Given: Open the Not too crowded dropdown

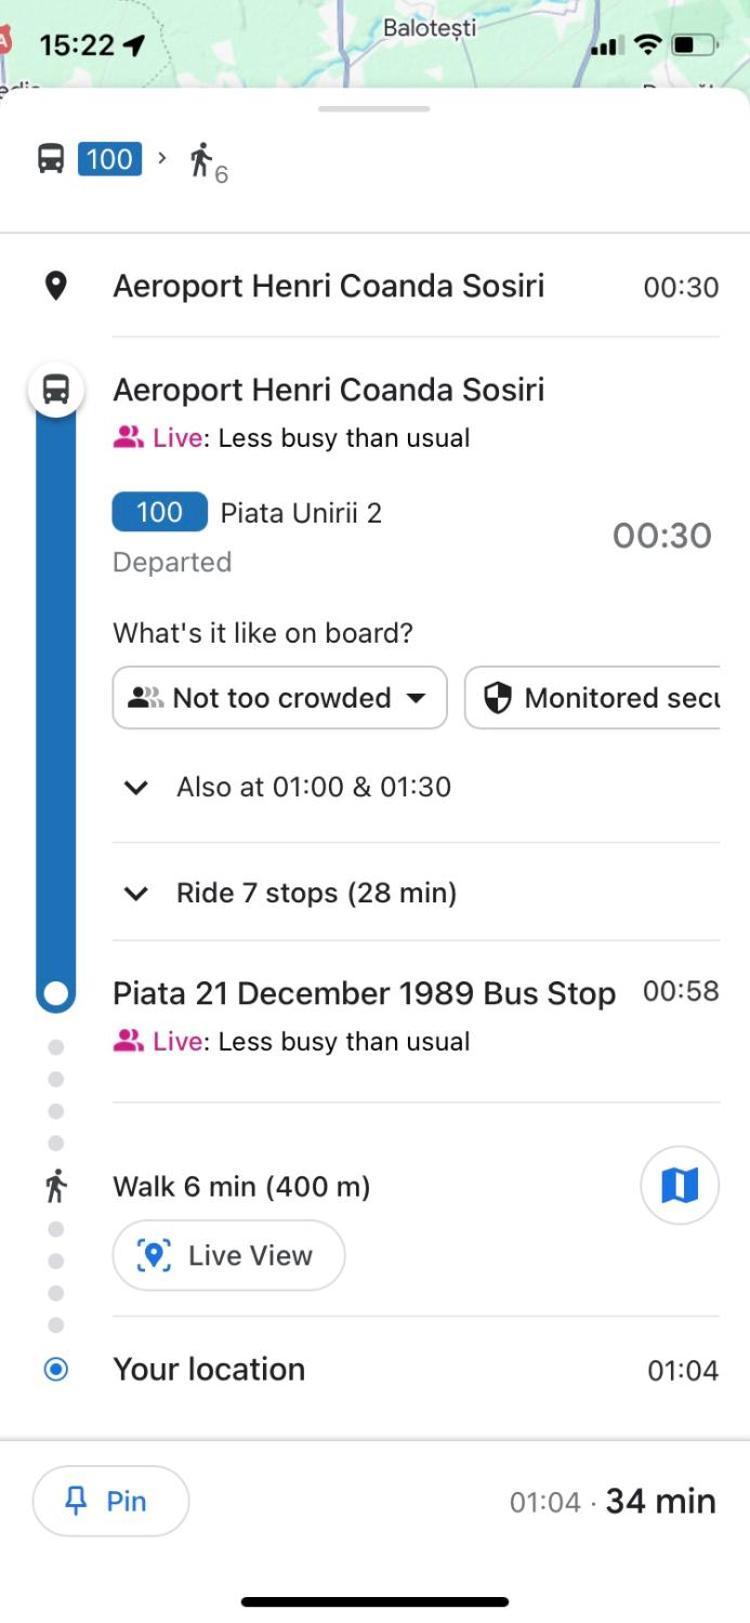Looking at the screenshot, I should 280,698.
